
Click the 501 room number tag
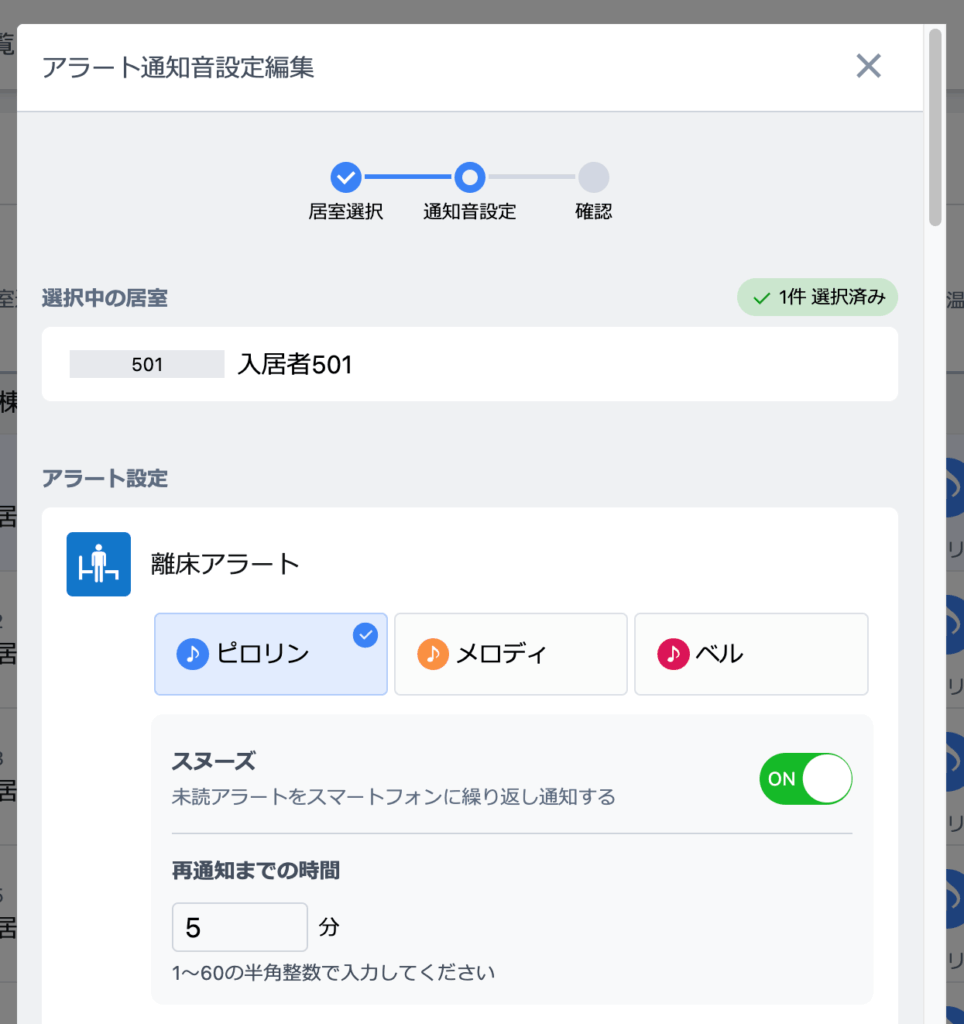point(146,364)
